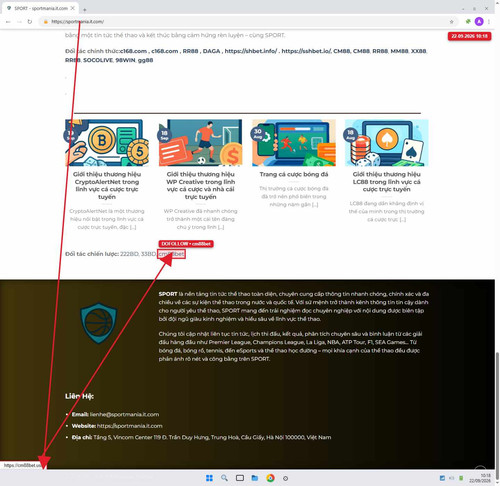The width and height of the screenshot is (500, 486).
Task: Go forward in browser history
Action: click(x=19, y=22)
